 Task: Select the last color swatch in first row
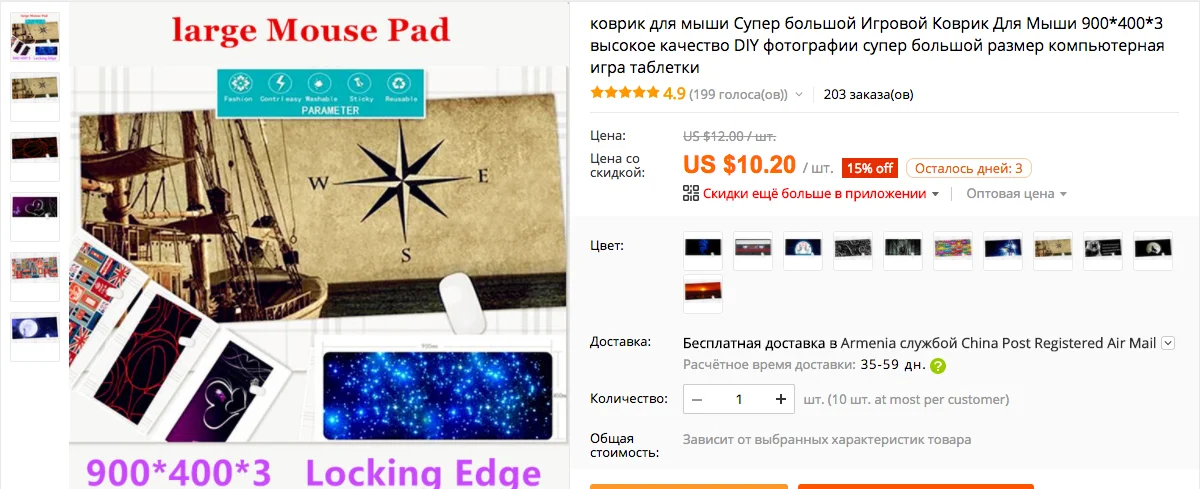coord(1153,251)
